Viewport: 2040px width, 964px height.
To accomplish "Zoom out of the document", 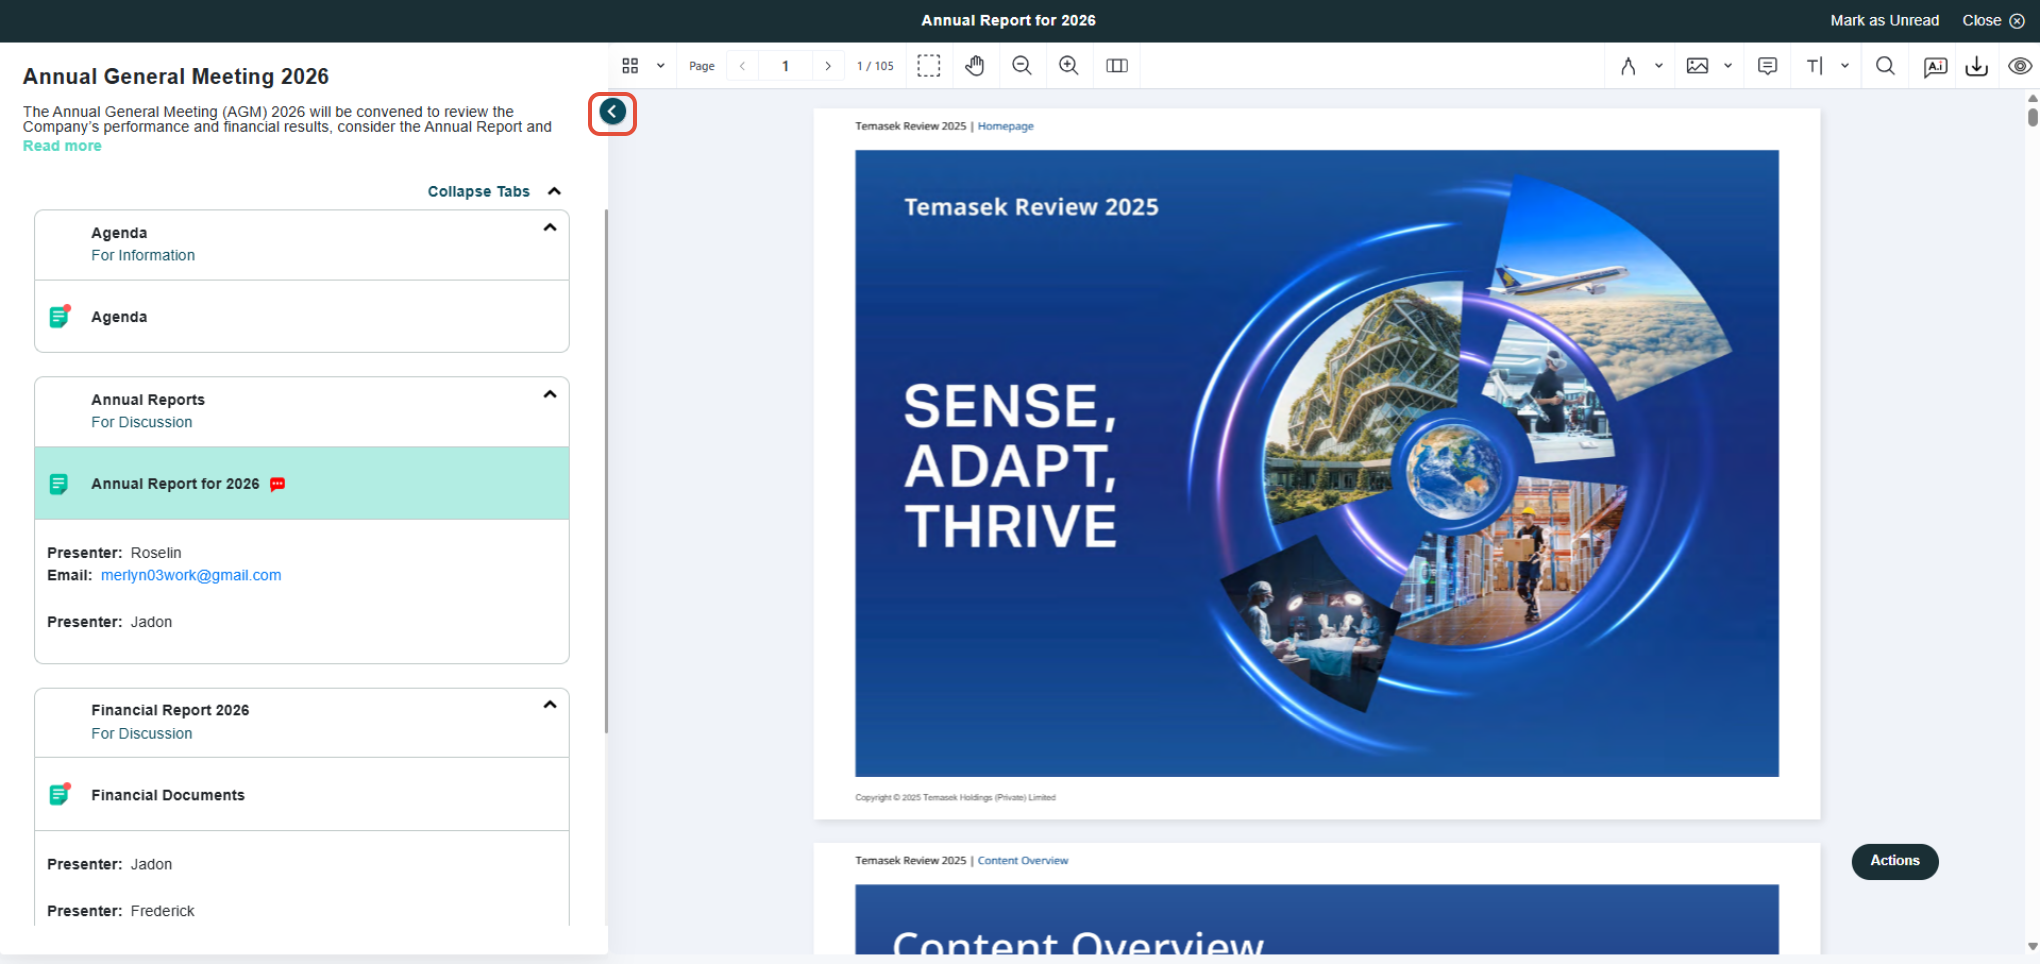I will tap(1022, 66).
